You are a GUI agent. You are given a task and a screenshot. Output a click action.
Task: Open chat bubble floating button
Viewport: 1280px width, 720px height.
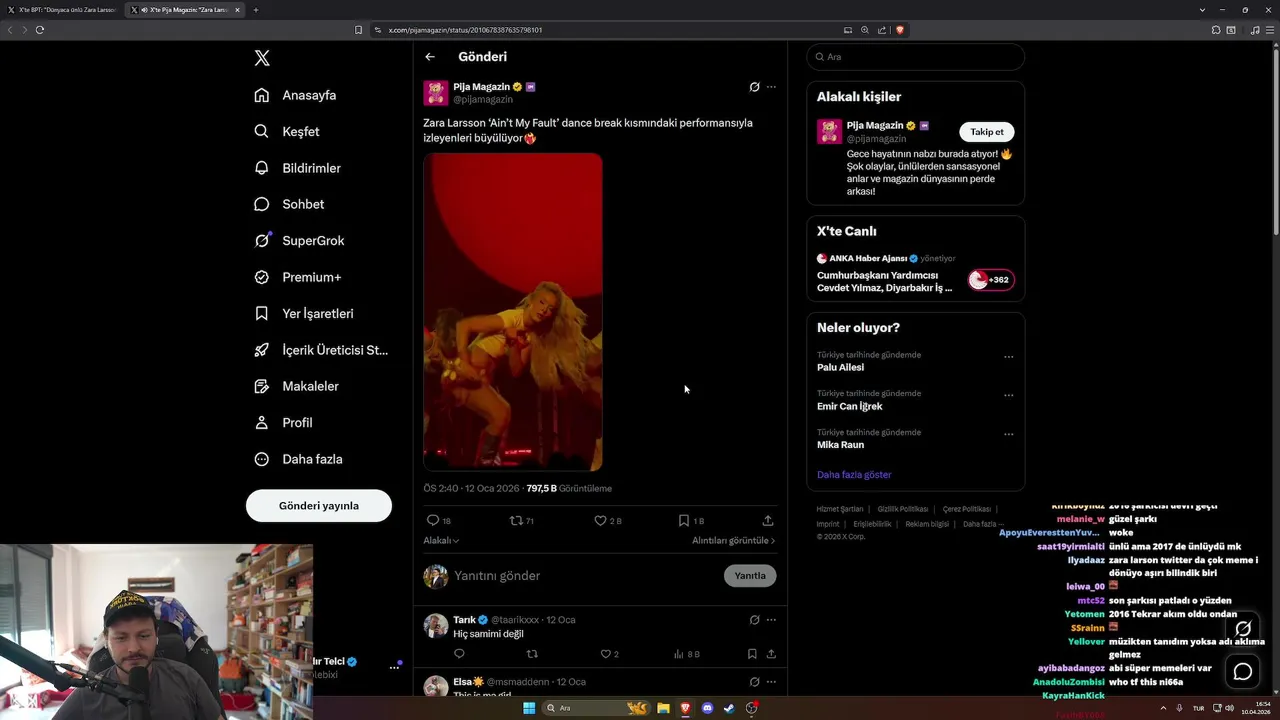coord(1243,672)
